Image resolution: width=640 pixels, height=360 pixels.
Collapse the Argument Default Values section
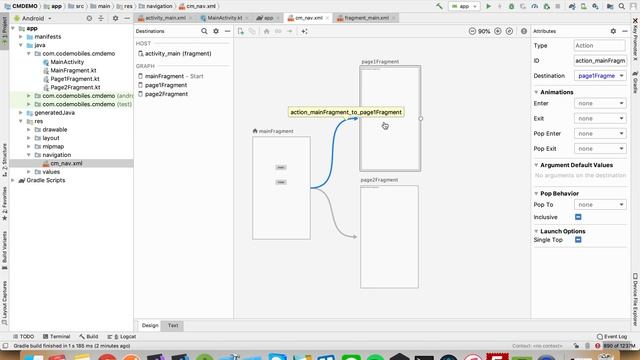click(x=536, y=165)
